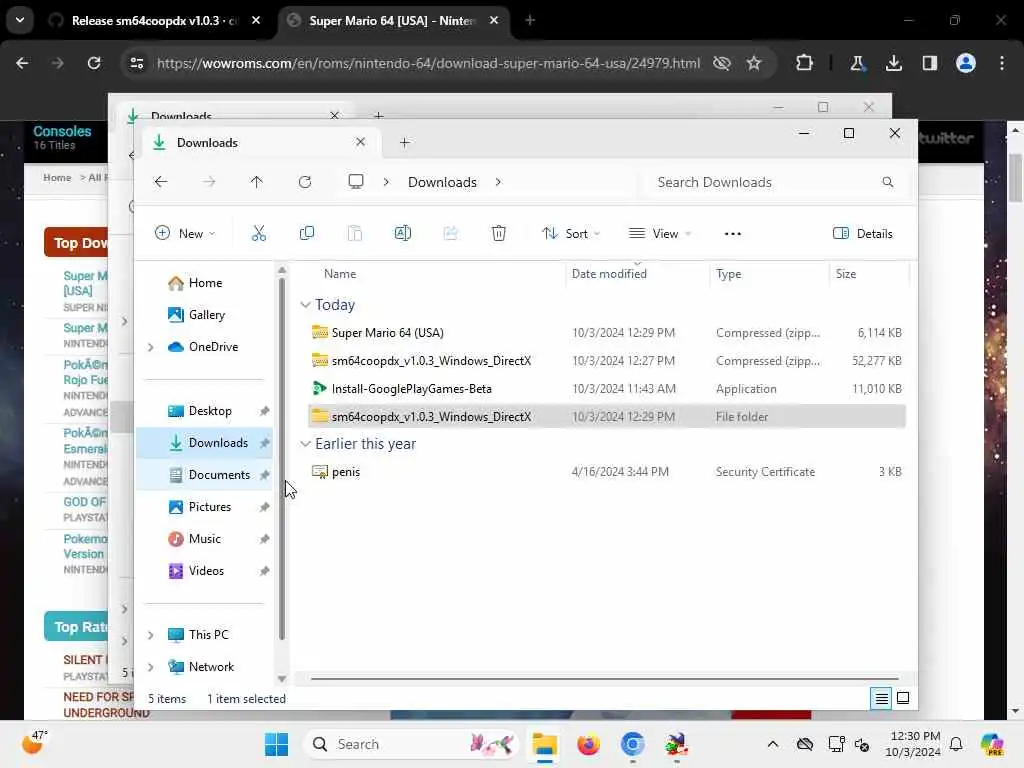Open Chrome three-dot menu
The width and height of the screenshot is (1024, 768).
[x=1002, y=63]
